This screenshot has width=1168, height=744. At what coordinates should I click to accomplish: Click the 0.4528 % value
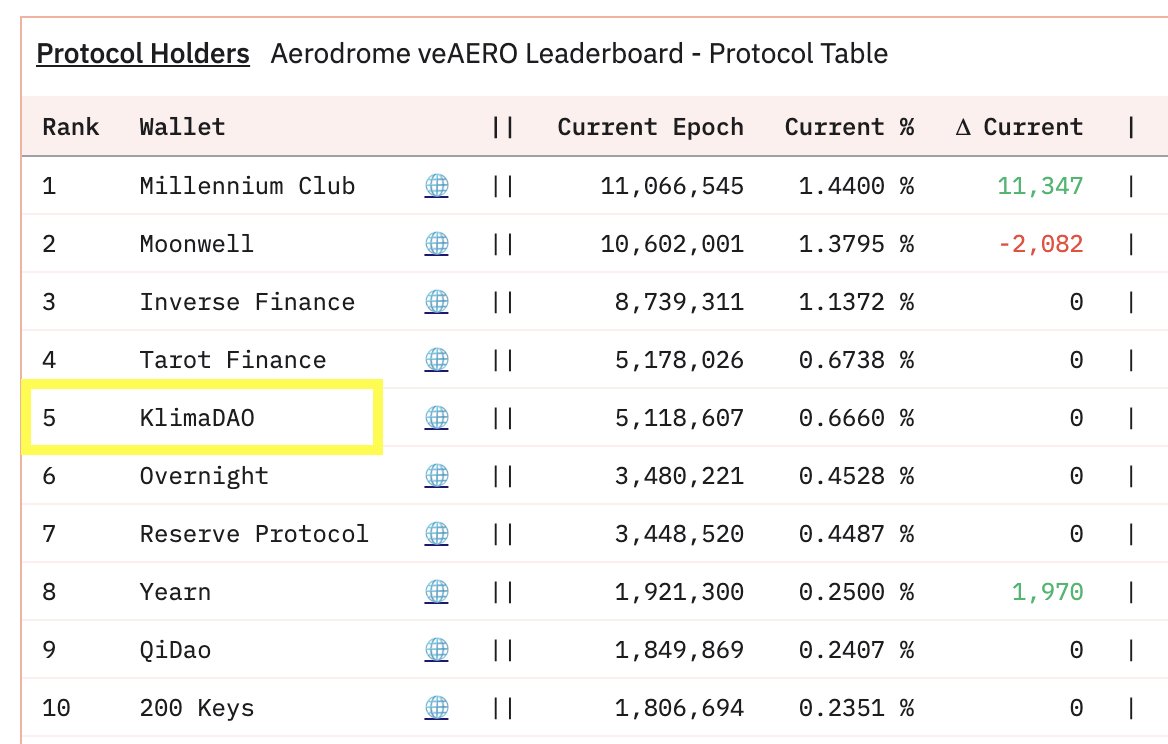pos(857,476)
